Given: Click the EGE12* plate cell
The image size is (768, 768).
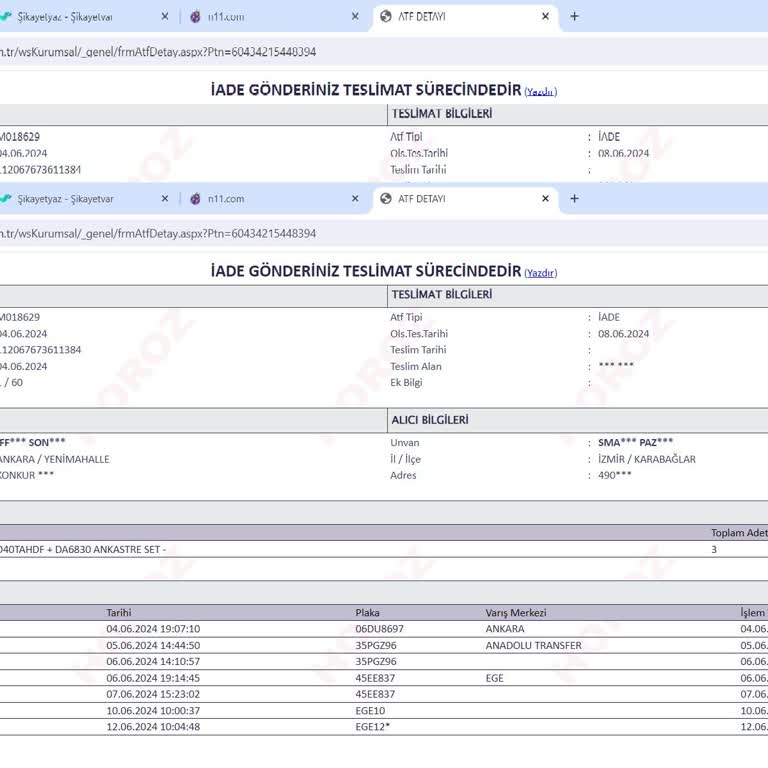Looking at the screenshot, I should (x=373, y=726).
